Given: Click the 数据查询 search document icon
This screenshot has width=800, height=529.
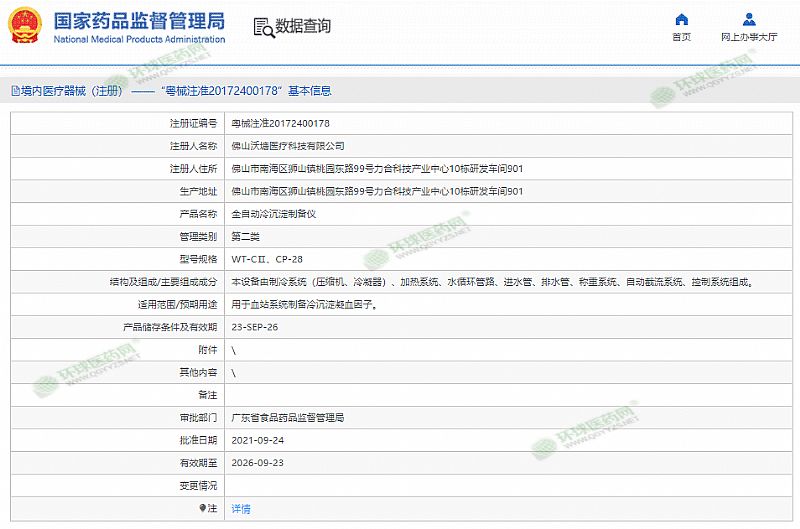Looking at the screenshot, I should click(x=261, y=27).
